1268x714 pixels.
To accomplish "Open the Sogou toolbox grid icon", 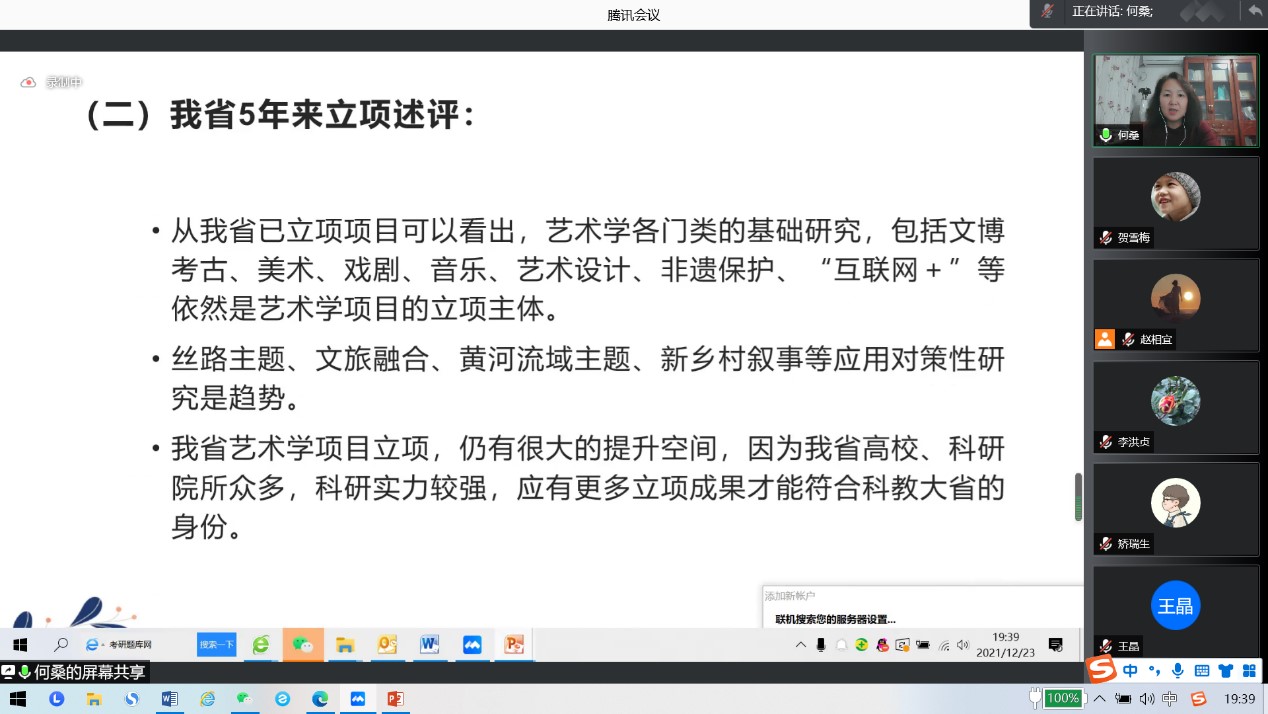I will pyautogui.click(x=1248, y=671).
